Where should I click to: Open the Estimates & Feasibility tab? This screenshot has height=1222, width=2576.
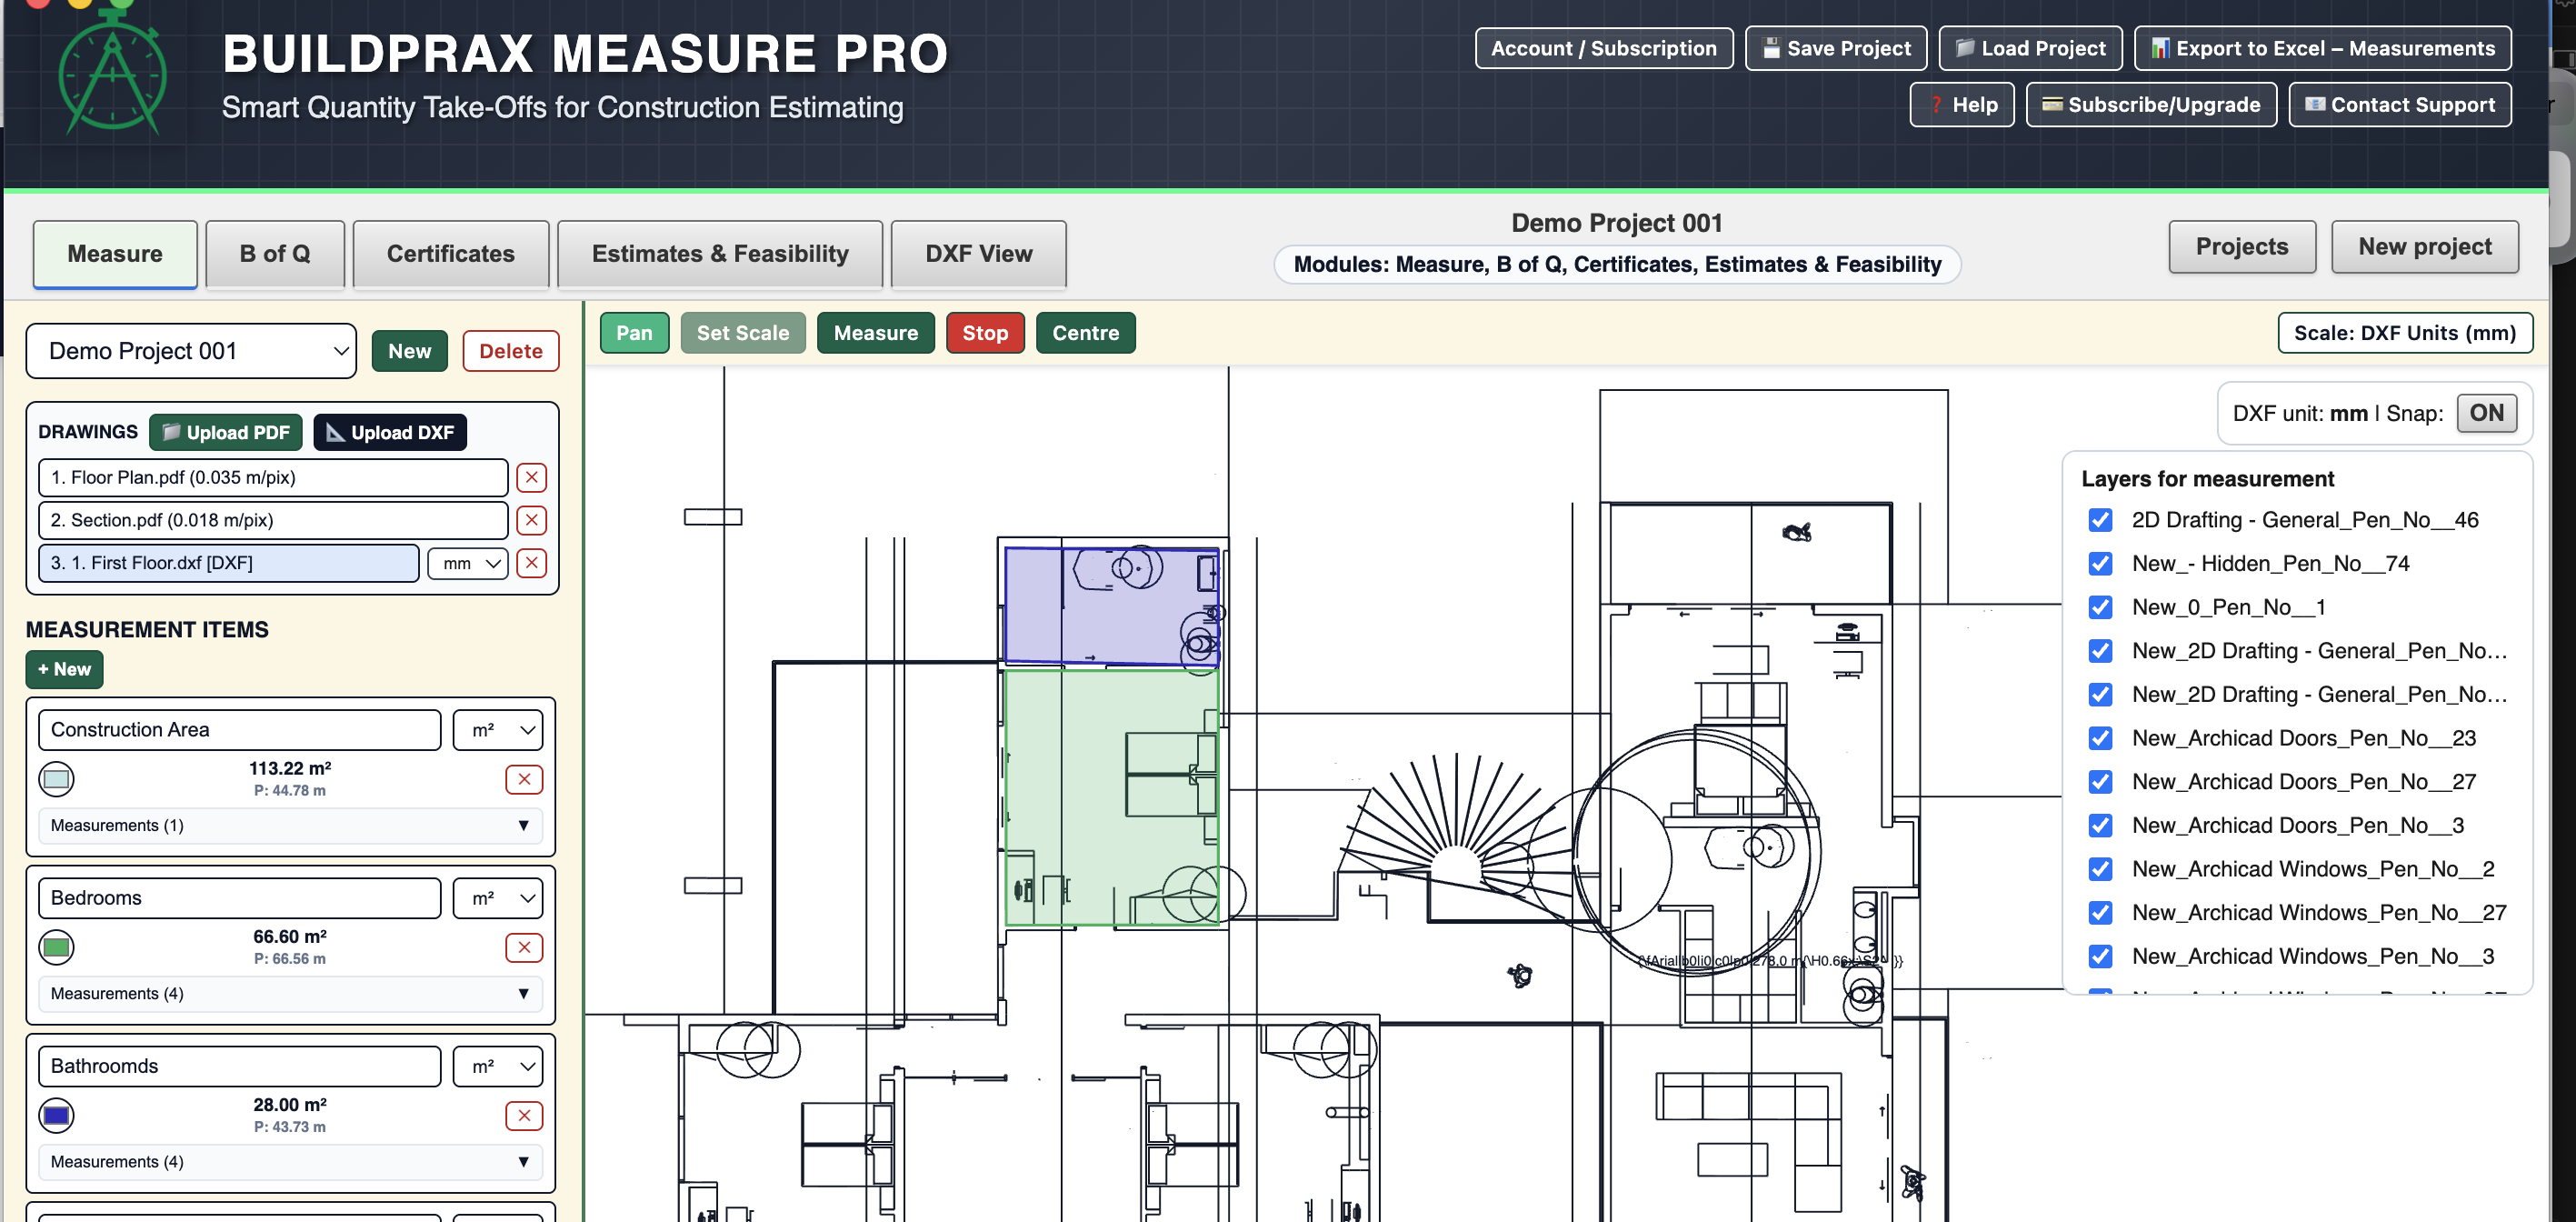pyautogui.click(x=720, y=254)
